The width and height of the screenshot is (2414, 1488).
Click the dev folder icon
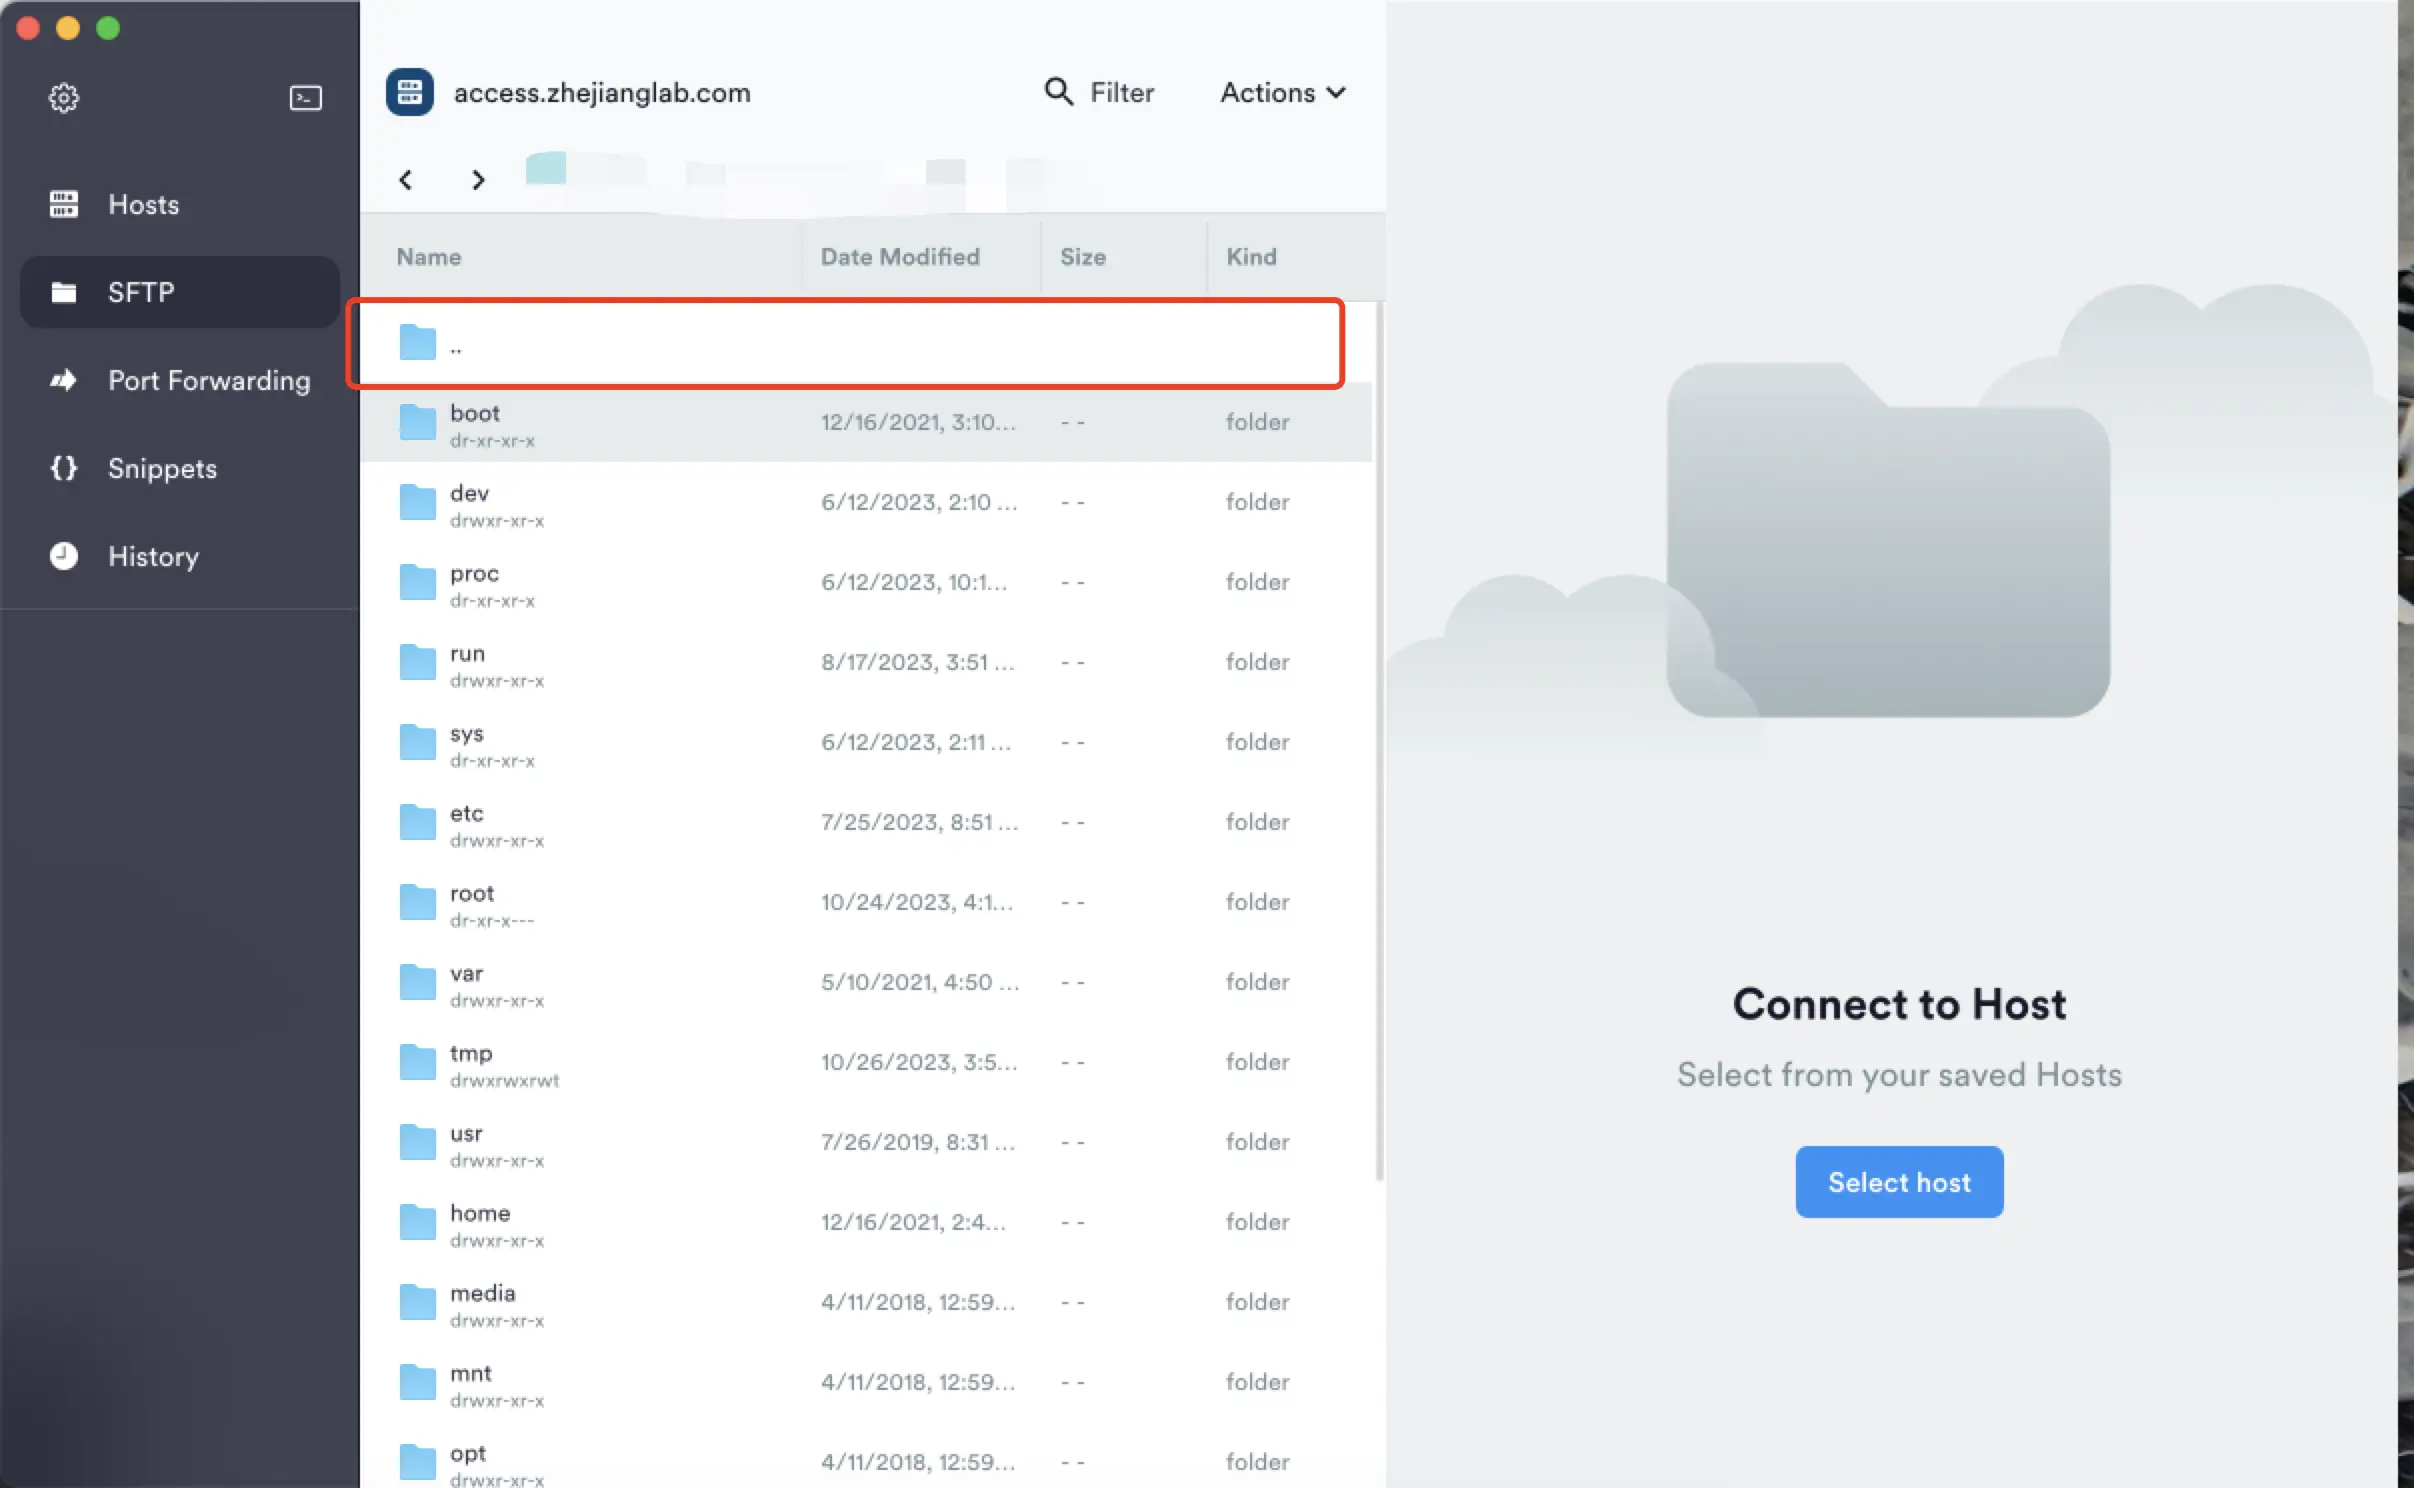pos(418,502)
